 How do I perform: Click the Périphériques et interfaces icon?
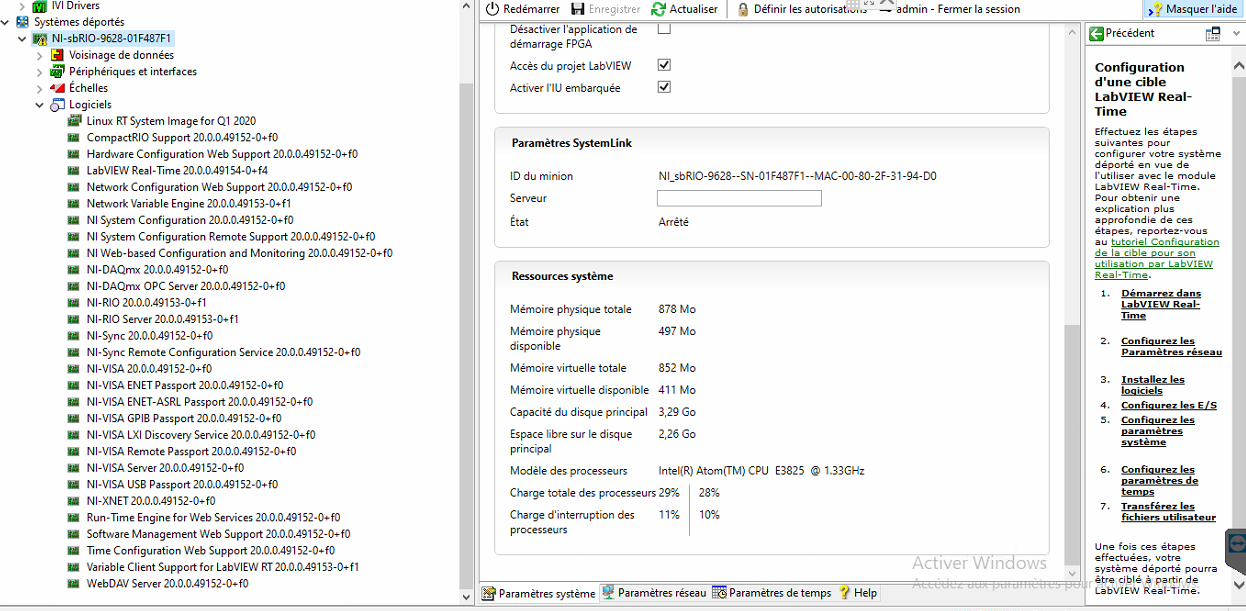(58, 71)
